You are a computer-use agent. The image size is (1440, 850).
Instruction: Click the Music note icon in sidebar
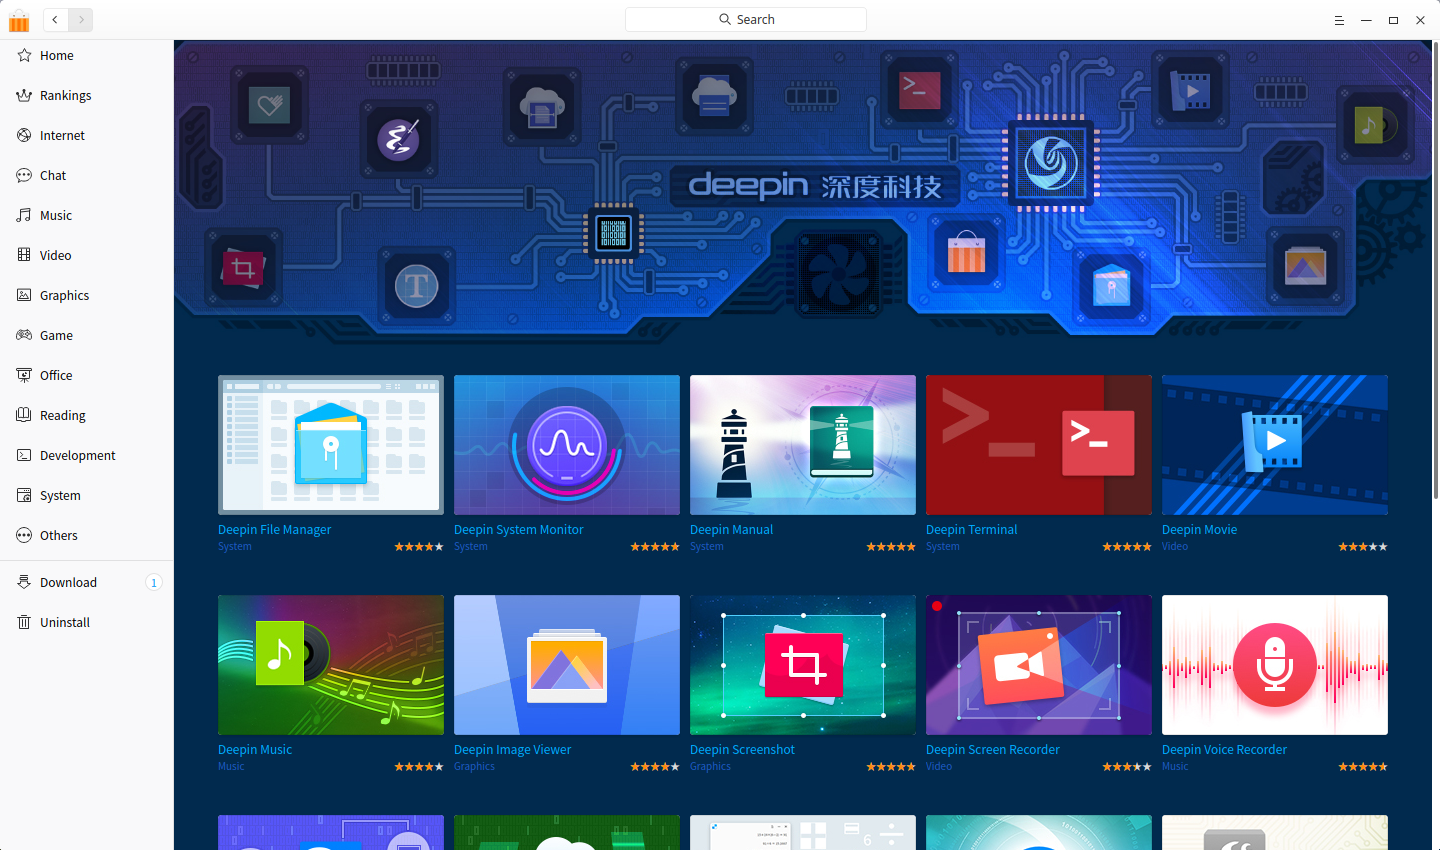24,215
